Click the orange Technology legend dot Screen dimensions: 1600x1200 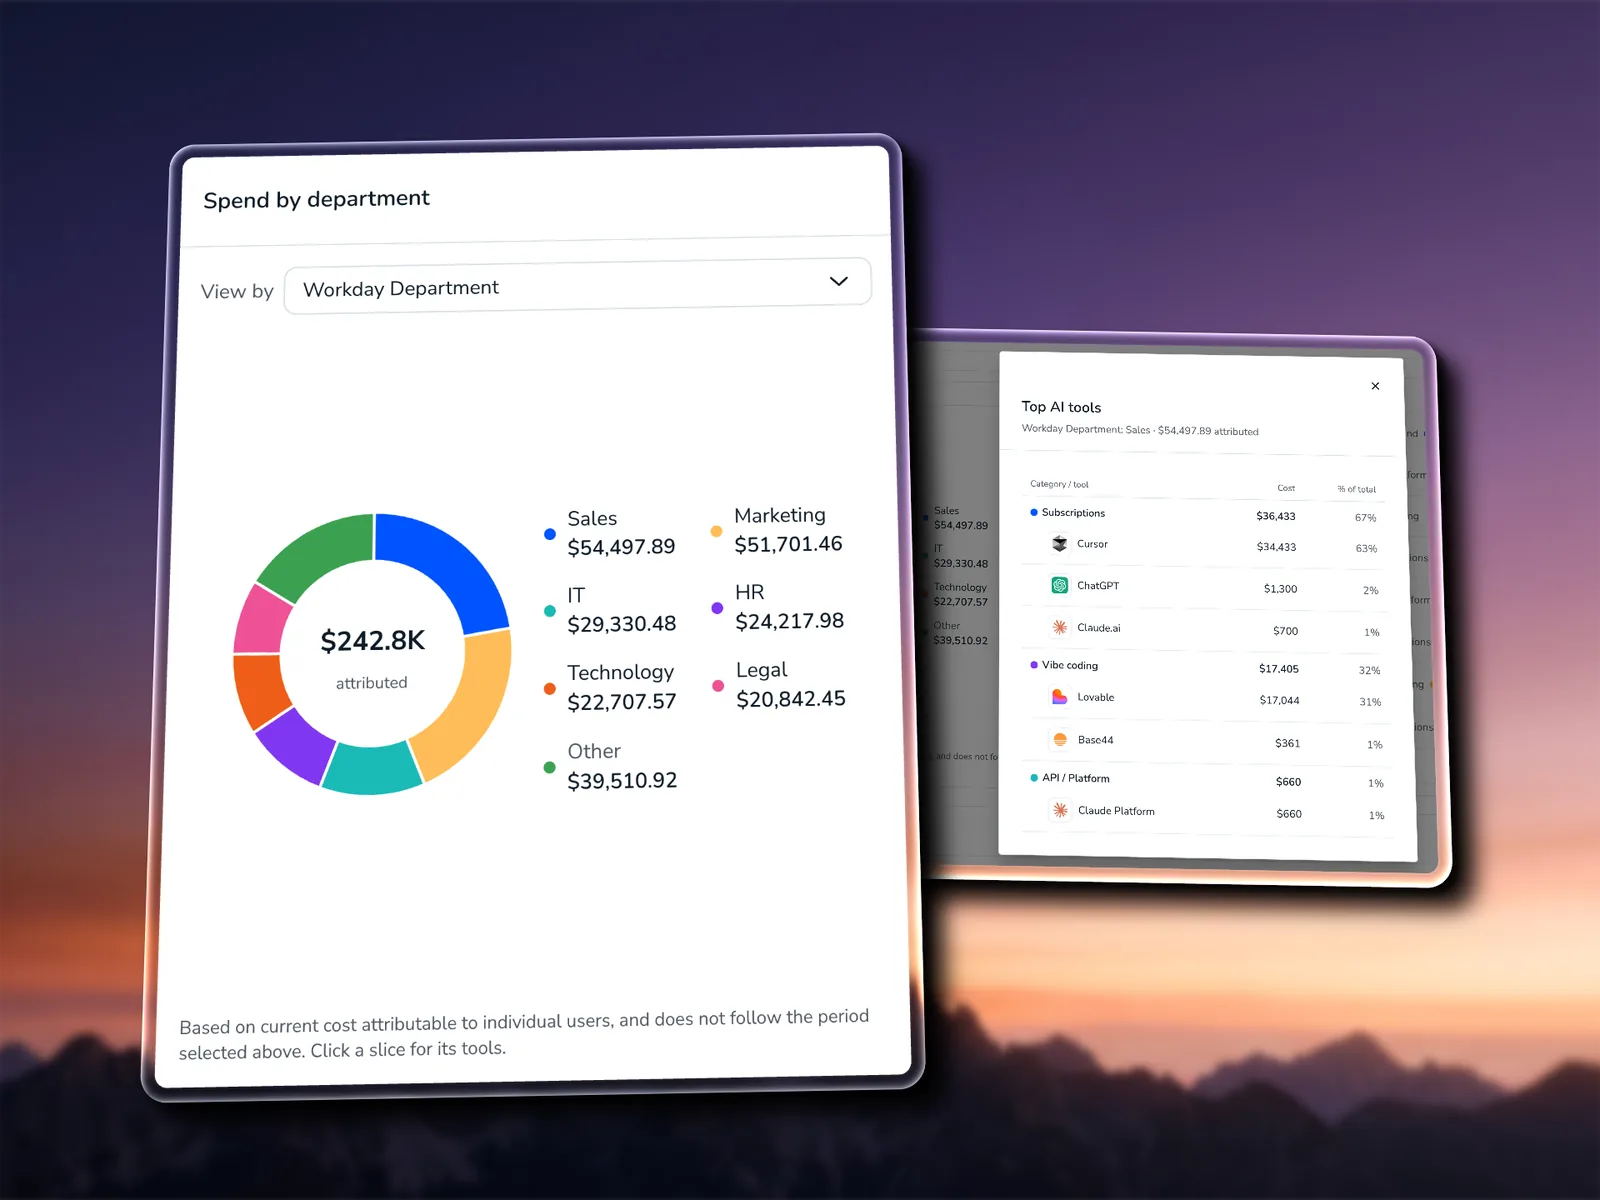click(550, 688)
